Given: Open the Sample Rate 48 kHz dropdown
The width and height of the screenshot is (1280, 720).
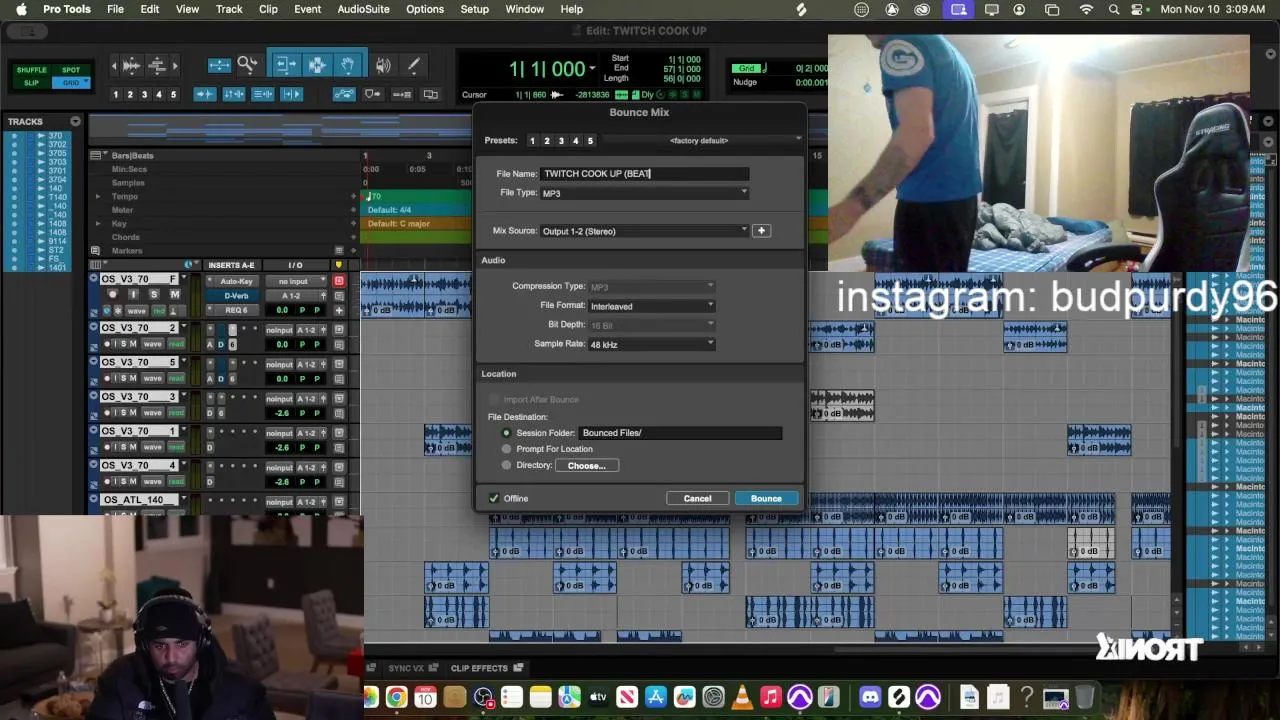Looking at the screenshot, I should (x=652, y=344).
